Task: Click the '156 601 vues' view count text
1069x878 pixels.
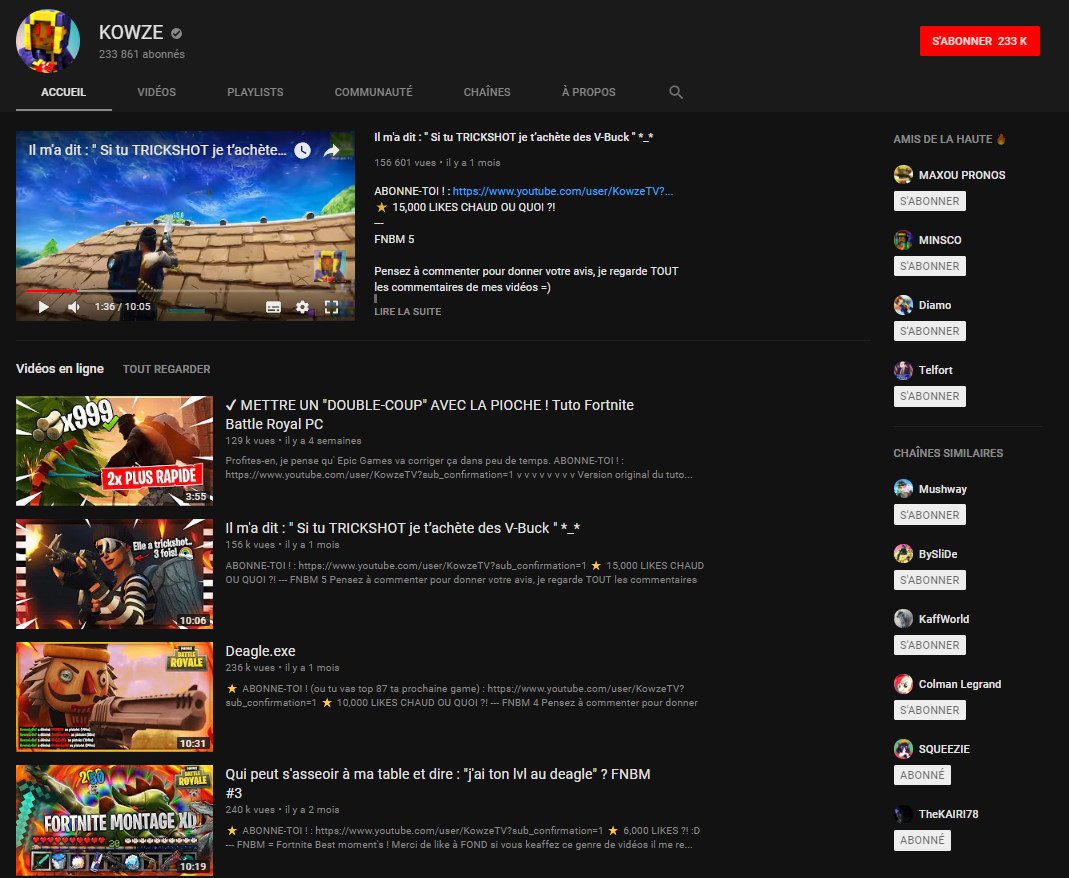Action: click(405, 163)
